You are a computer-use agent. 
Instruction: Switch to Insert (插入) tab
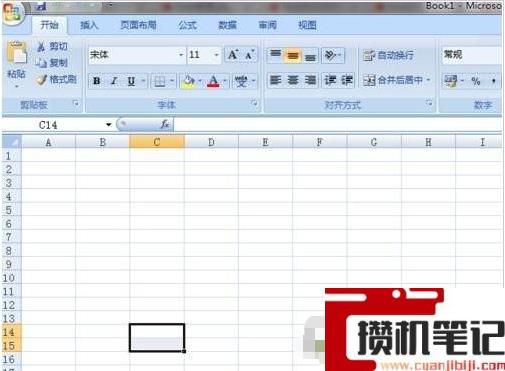click(89, 25)
